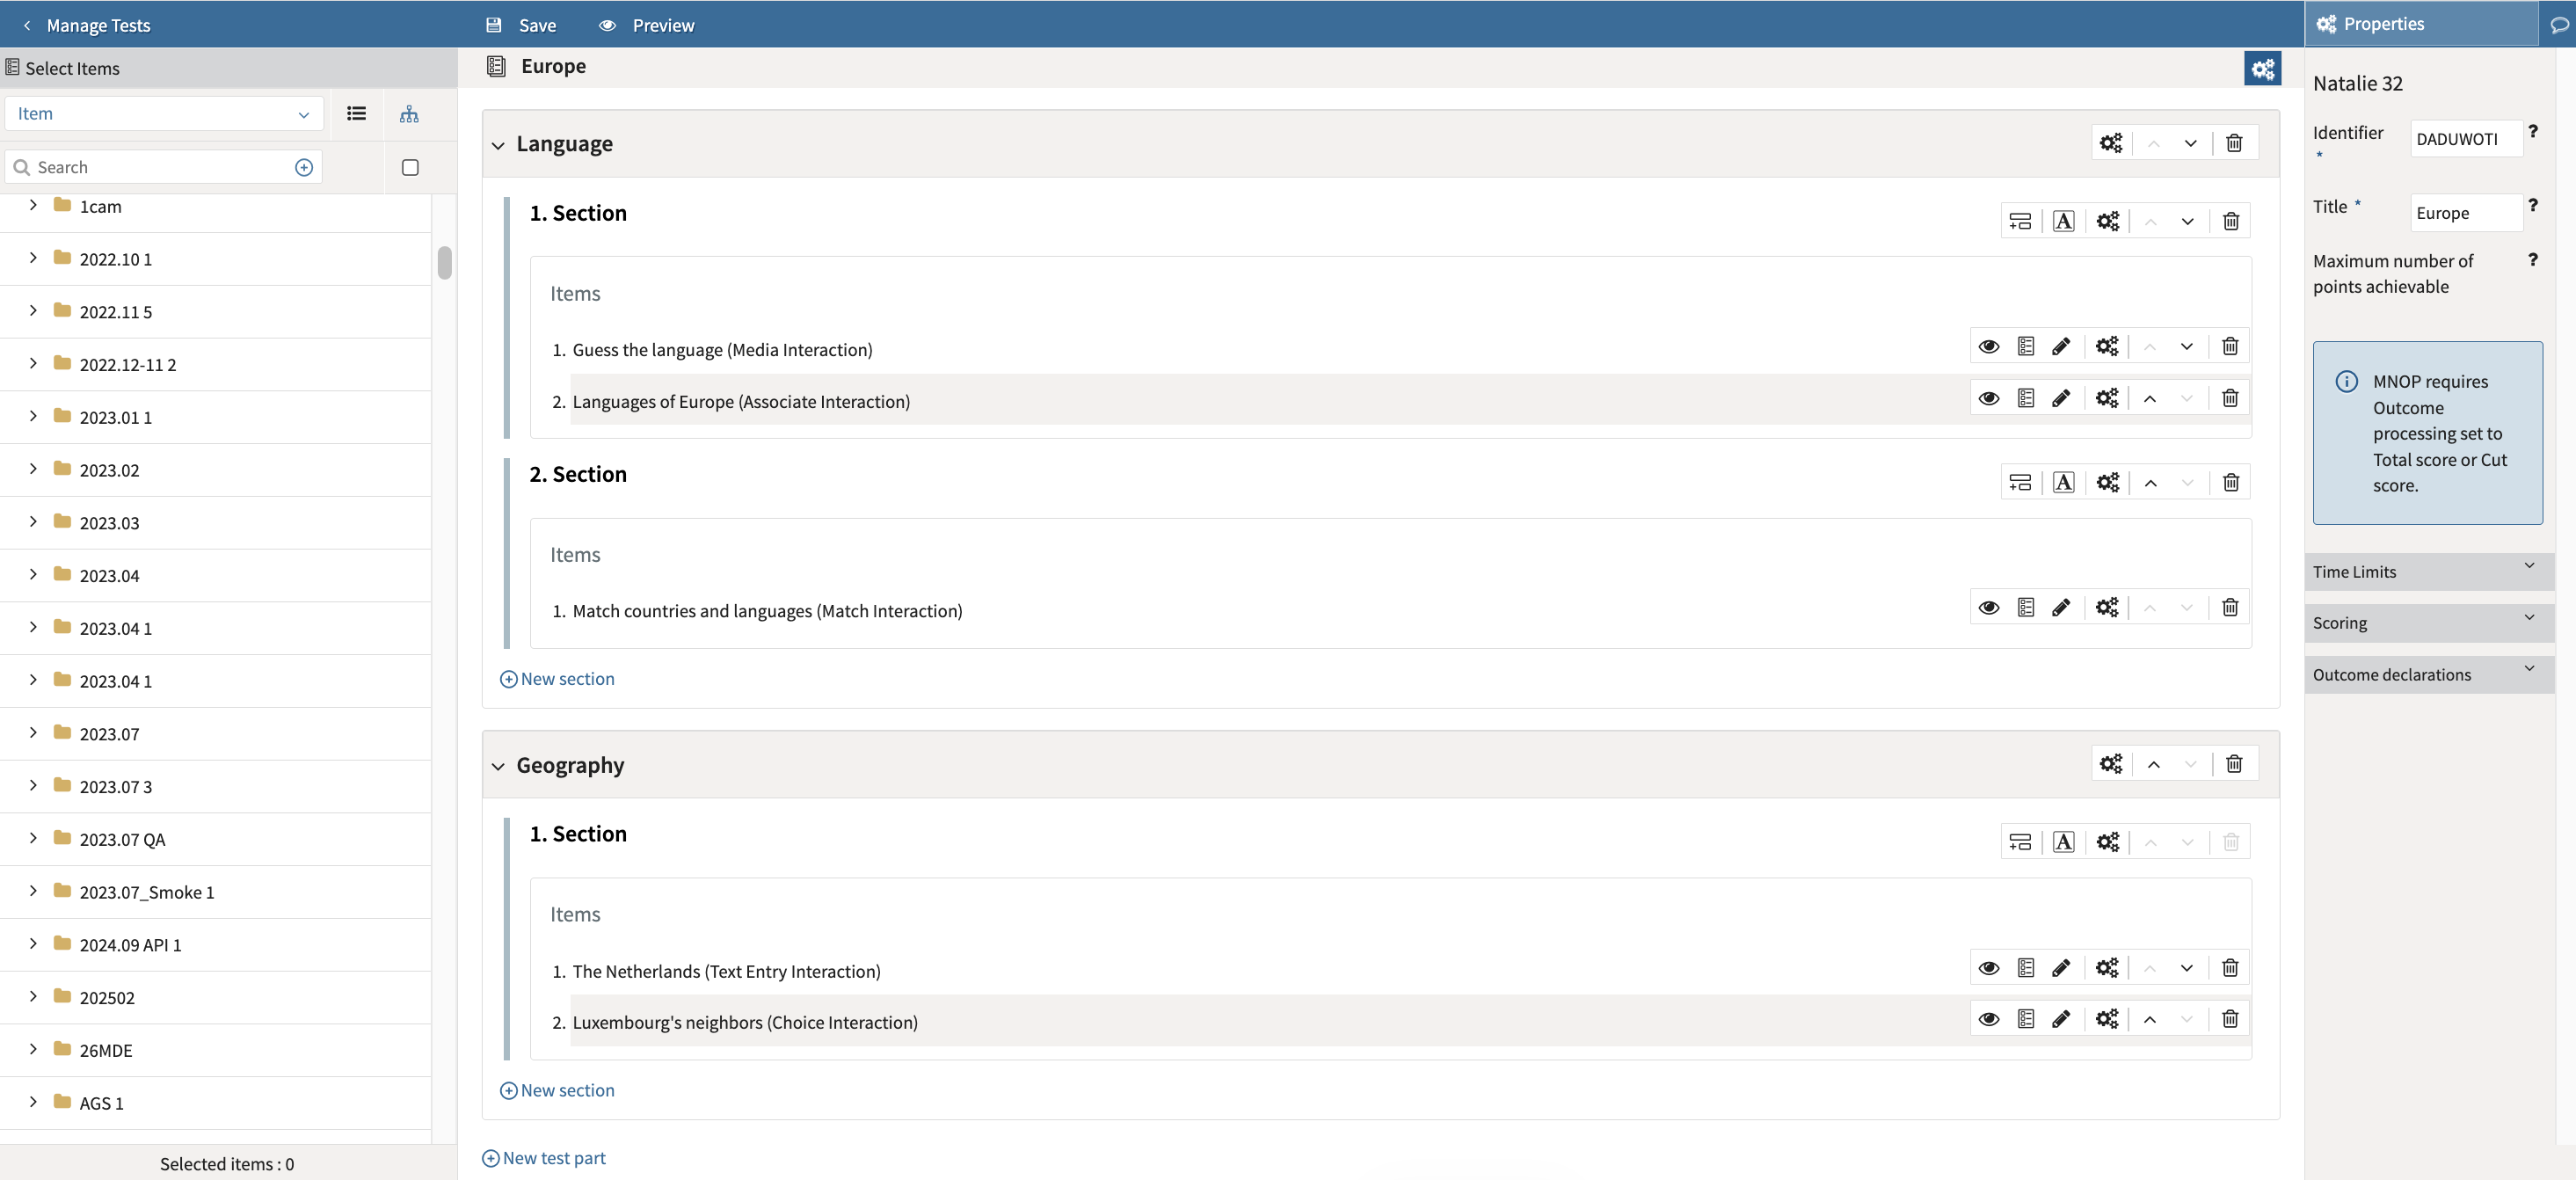Edit Languages of Europe item
2576x1180 pixels.
(2060, 398)
